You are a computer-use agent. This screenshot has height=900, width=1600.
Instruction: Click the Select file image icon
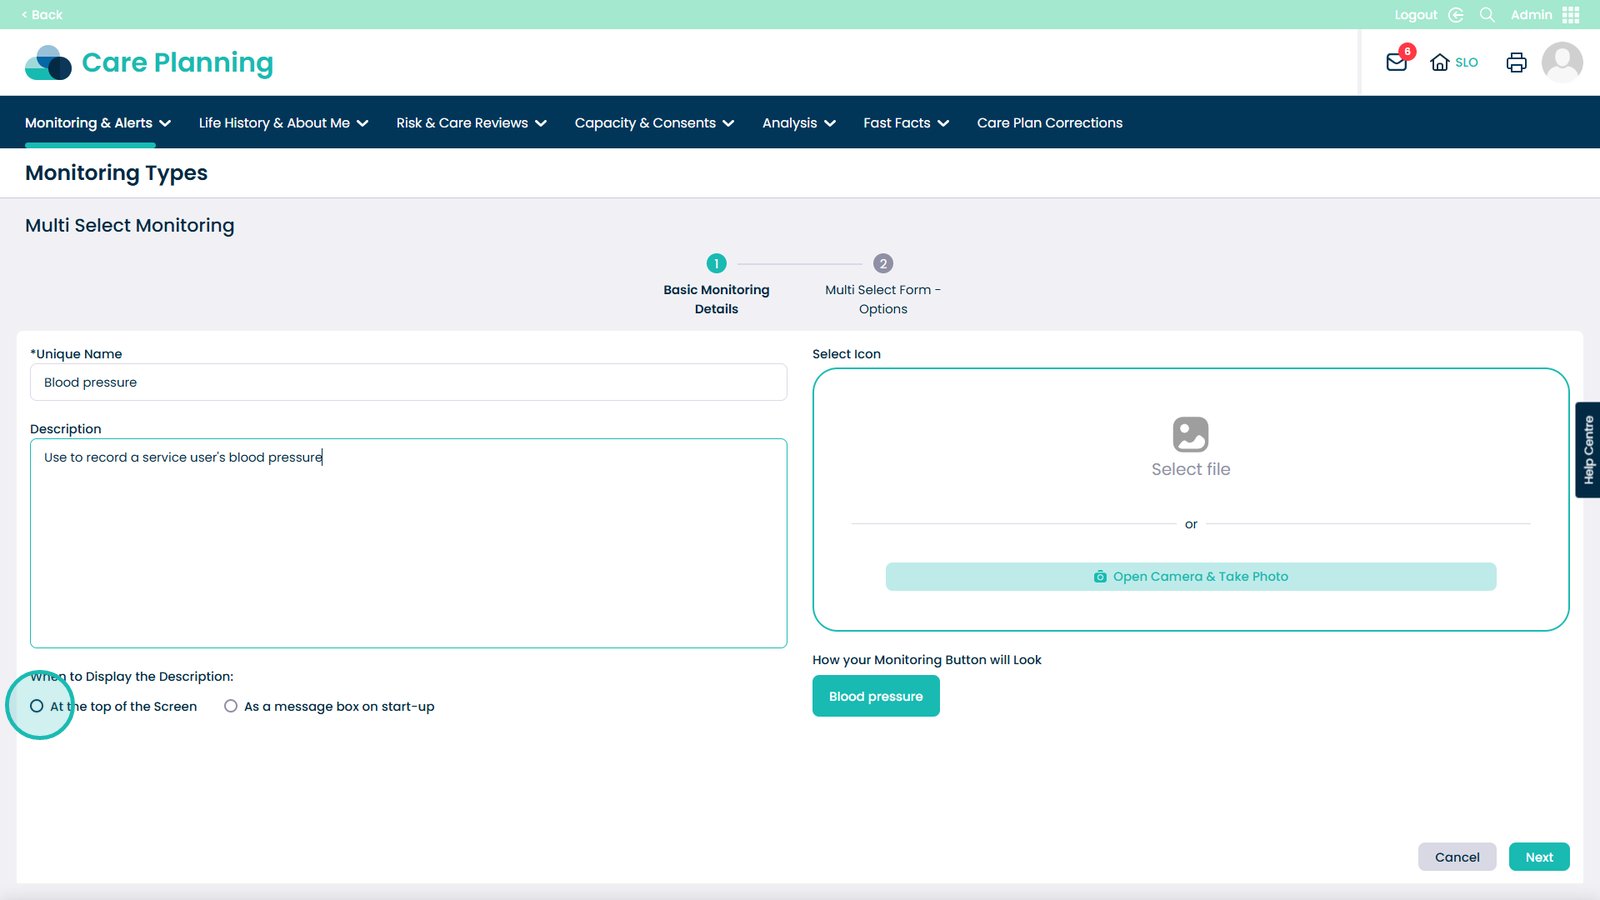point(1190,435)
